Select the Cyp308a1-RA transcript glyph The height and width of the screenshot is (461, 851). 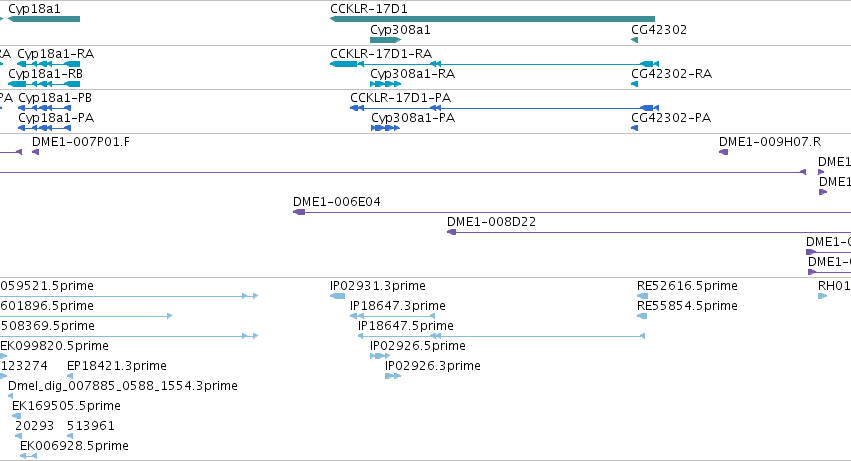pyautogui.click(x=385, y=84)
